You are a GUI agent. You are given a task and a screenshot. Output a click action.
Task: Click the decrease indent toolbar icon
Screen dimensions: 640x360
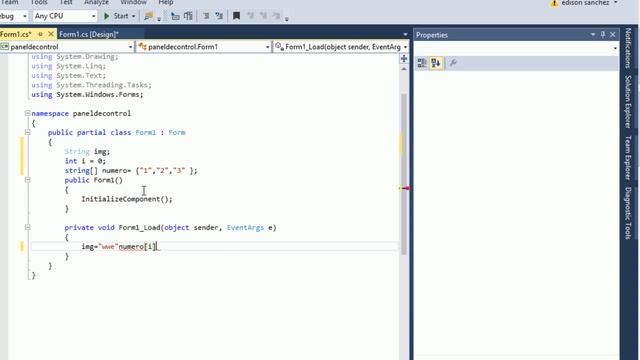pos(175,16)
